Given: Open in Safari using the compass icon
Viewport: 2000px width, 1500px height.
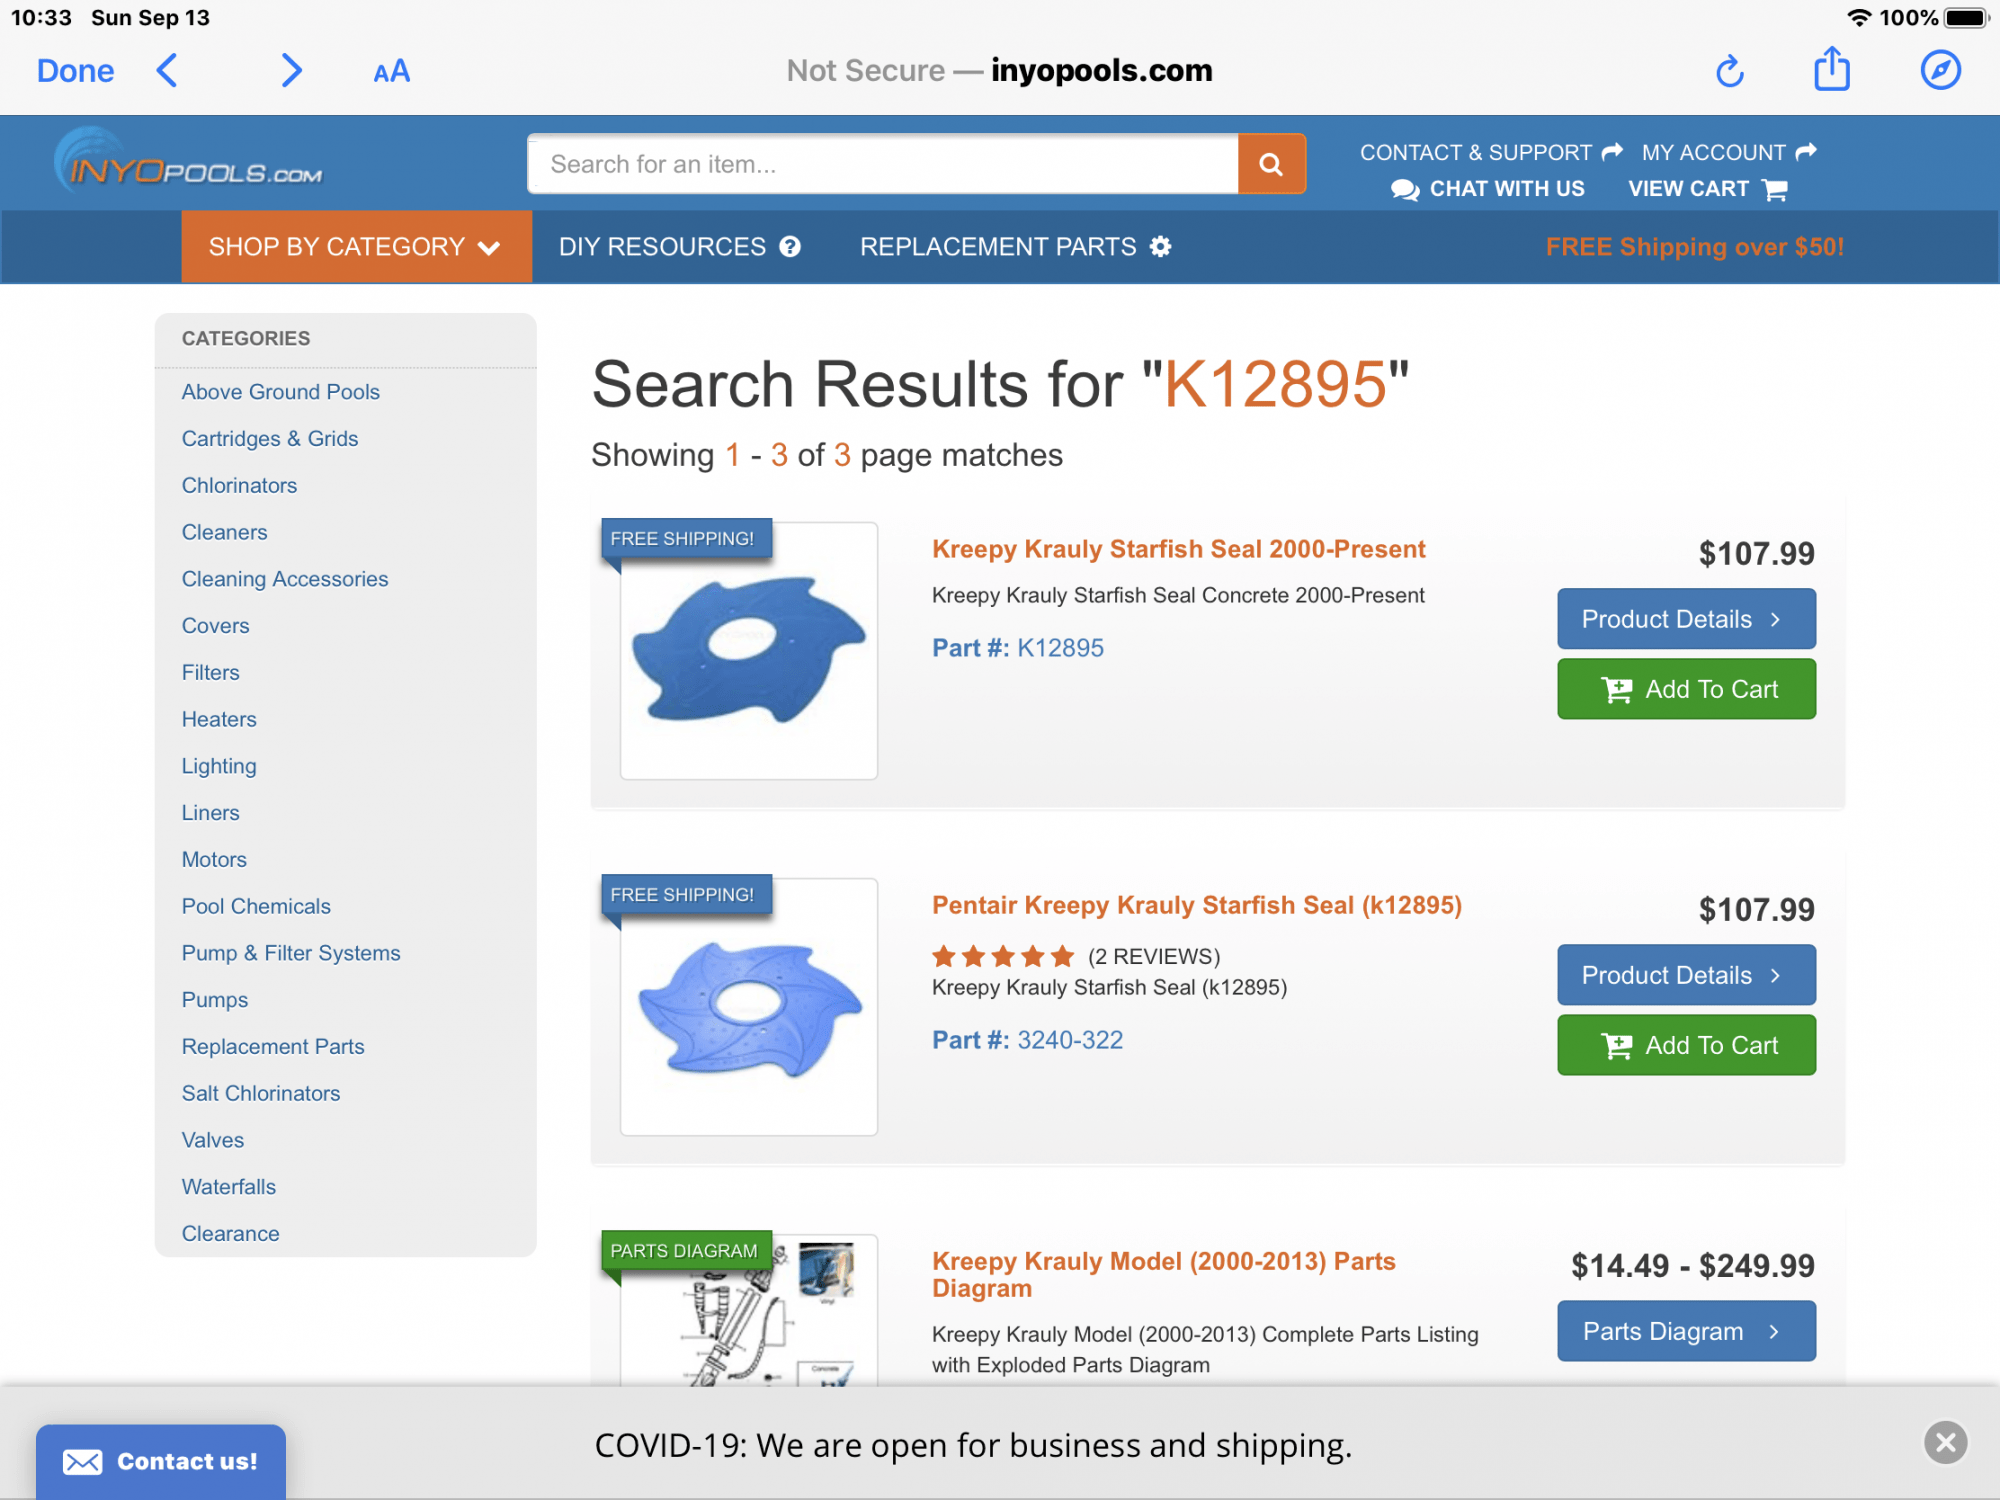Looking at the screenshot, I should coord(1940,70).
